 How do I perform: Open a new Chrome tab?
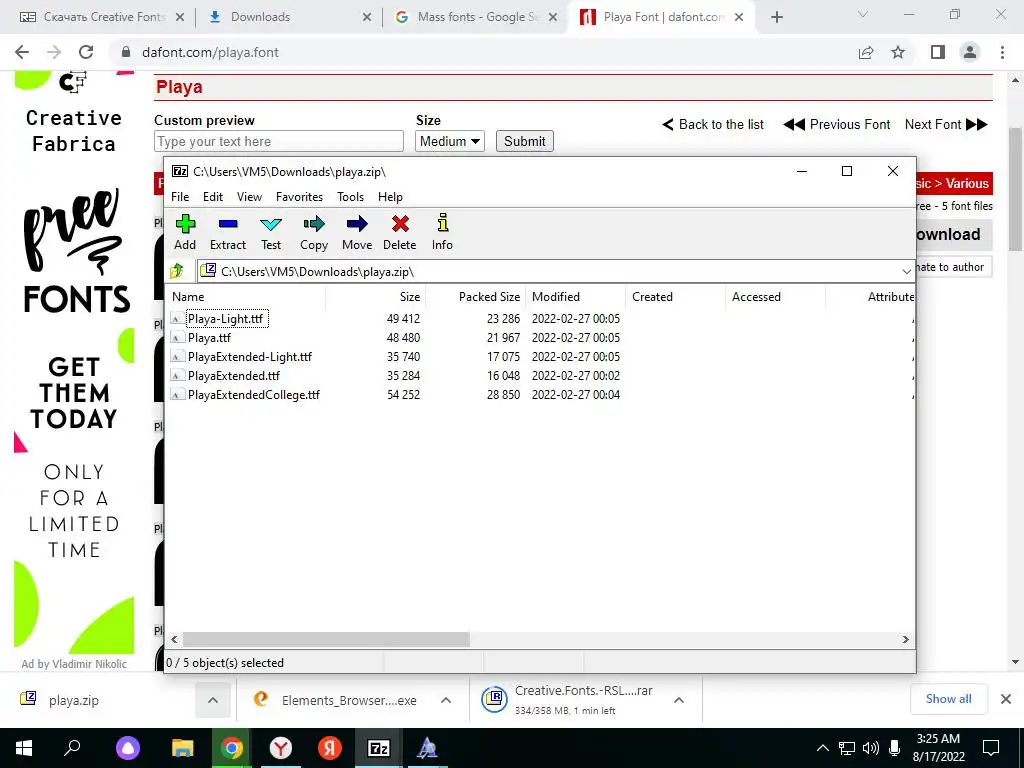click(776, 17)
